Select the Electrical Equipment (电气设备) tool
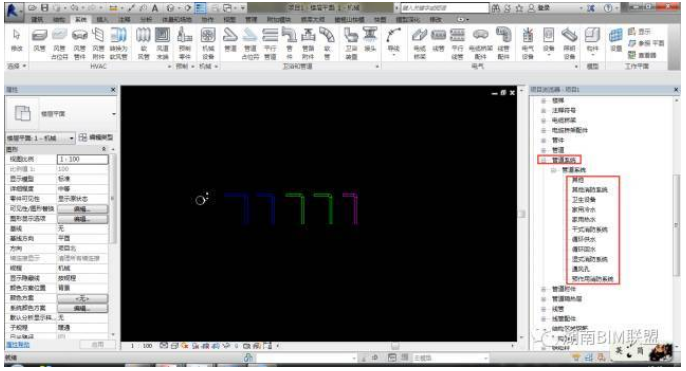This screenshot has height=371, width=686. click(528, 43)
